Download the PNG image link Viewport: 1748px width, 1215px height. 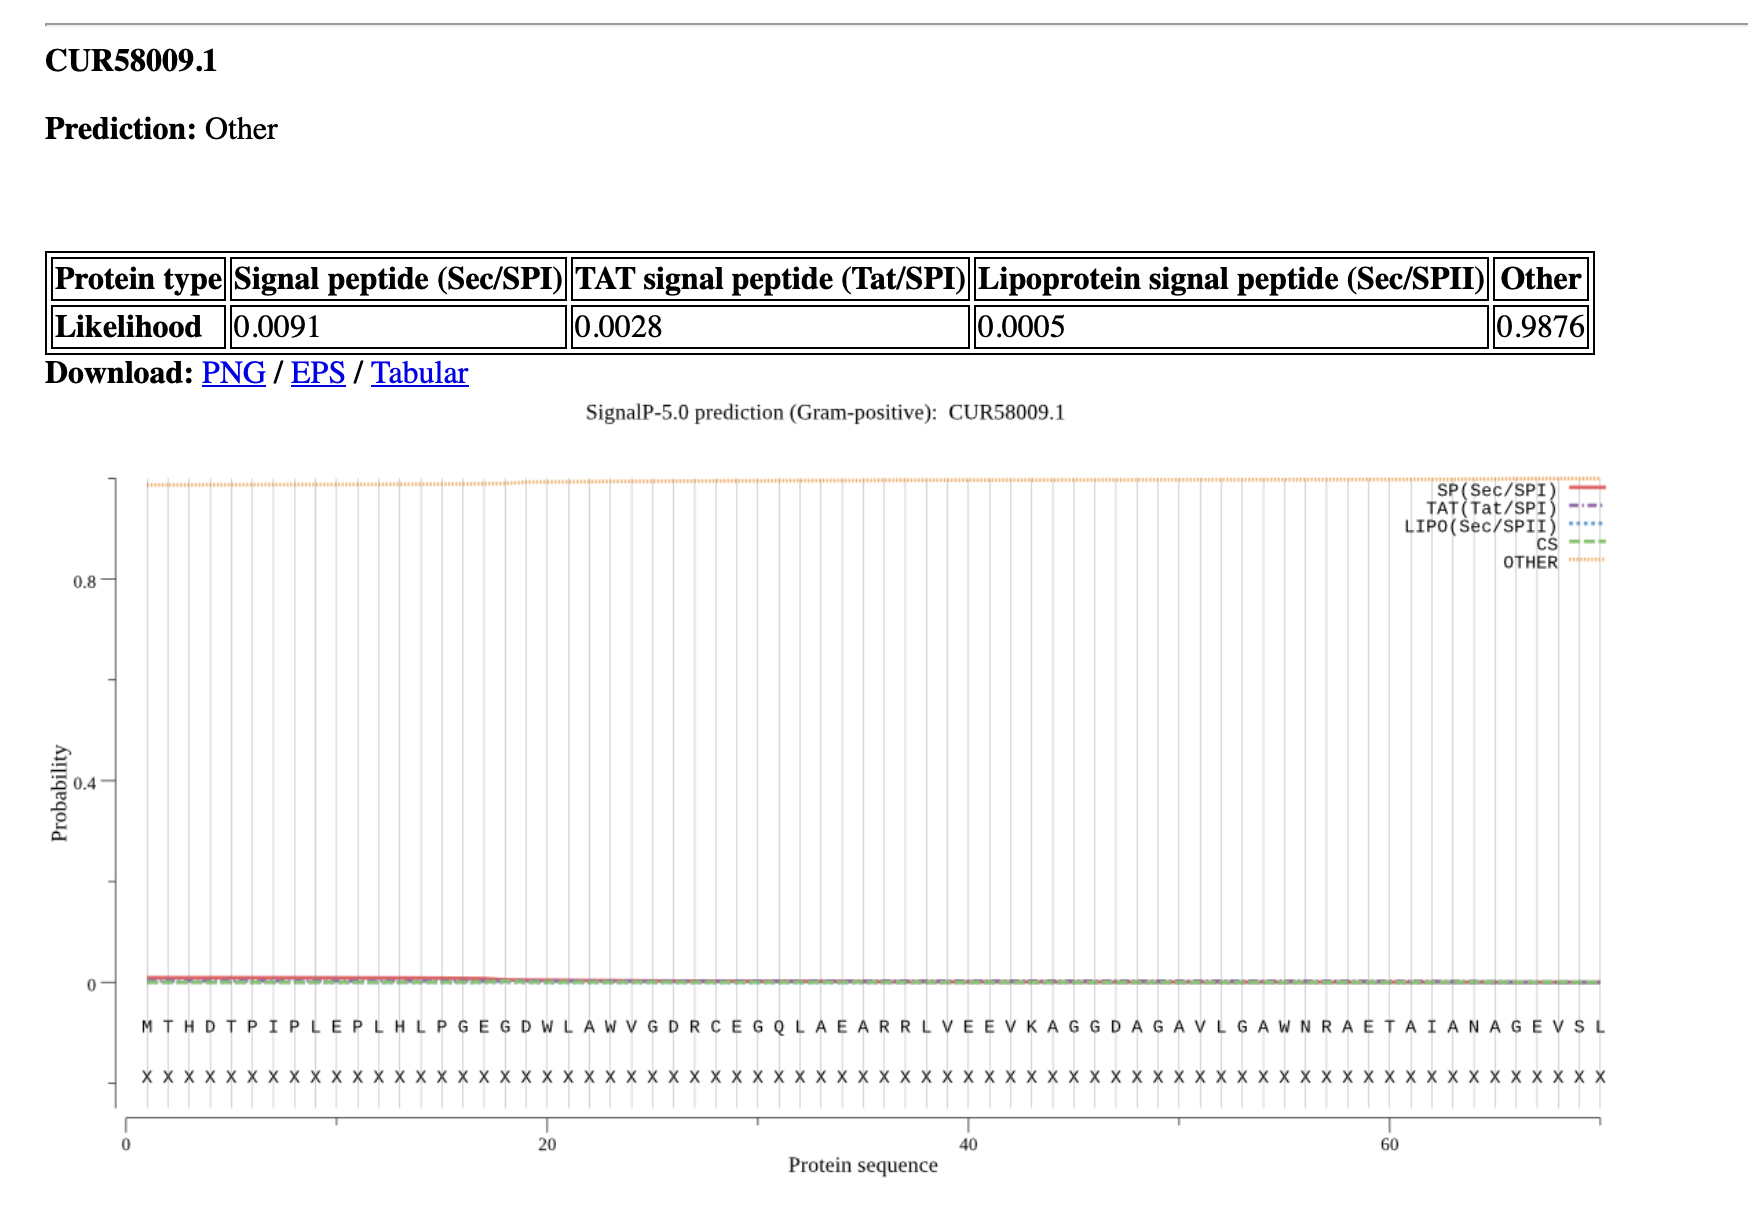pyautogui.click(x=233, y=373)
